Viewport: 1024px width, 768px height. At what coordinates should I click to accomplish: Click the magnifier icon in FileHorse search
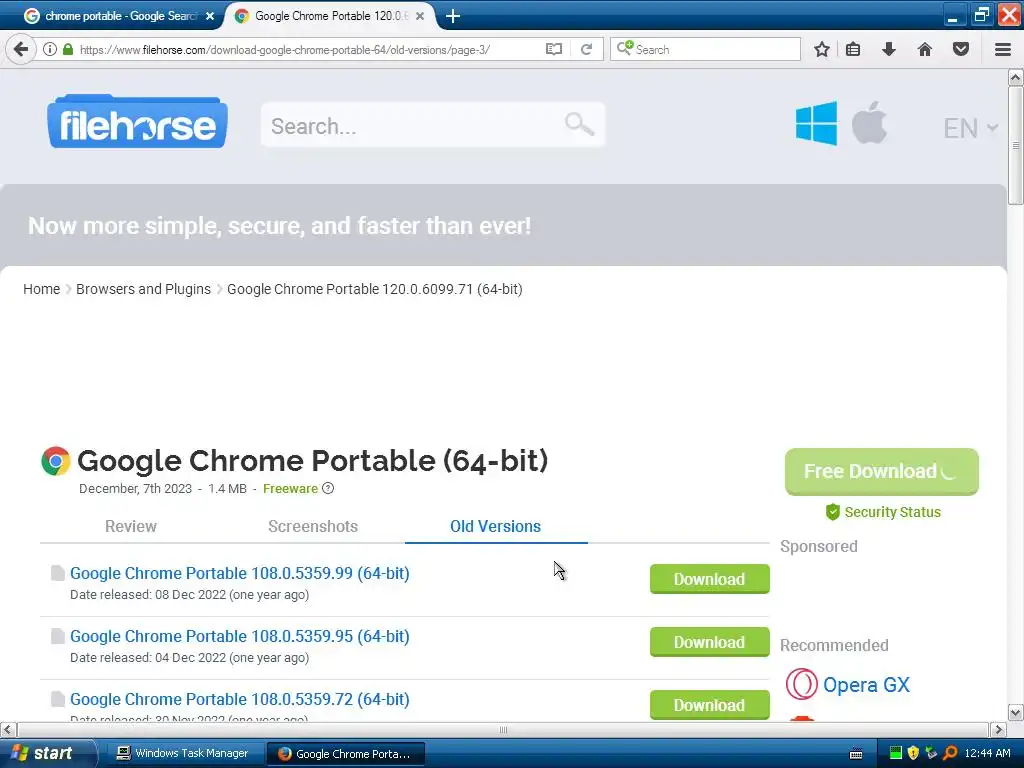pos(579,123)
